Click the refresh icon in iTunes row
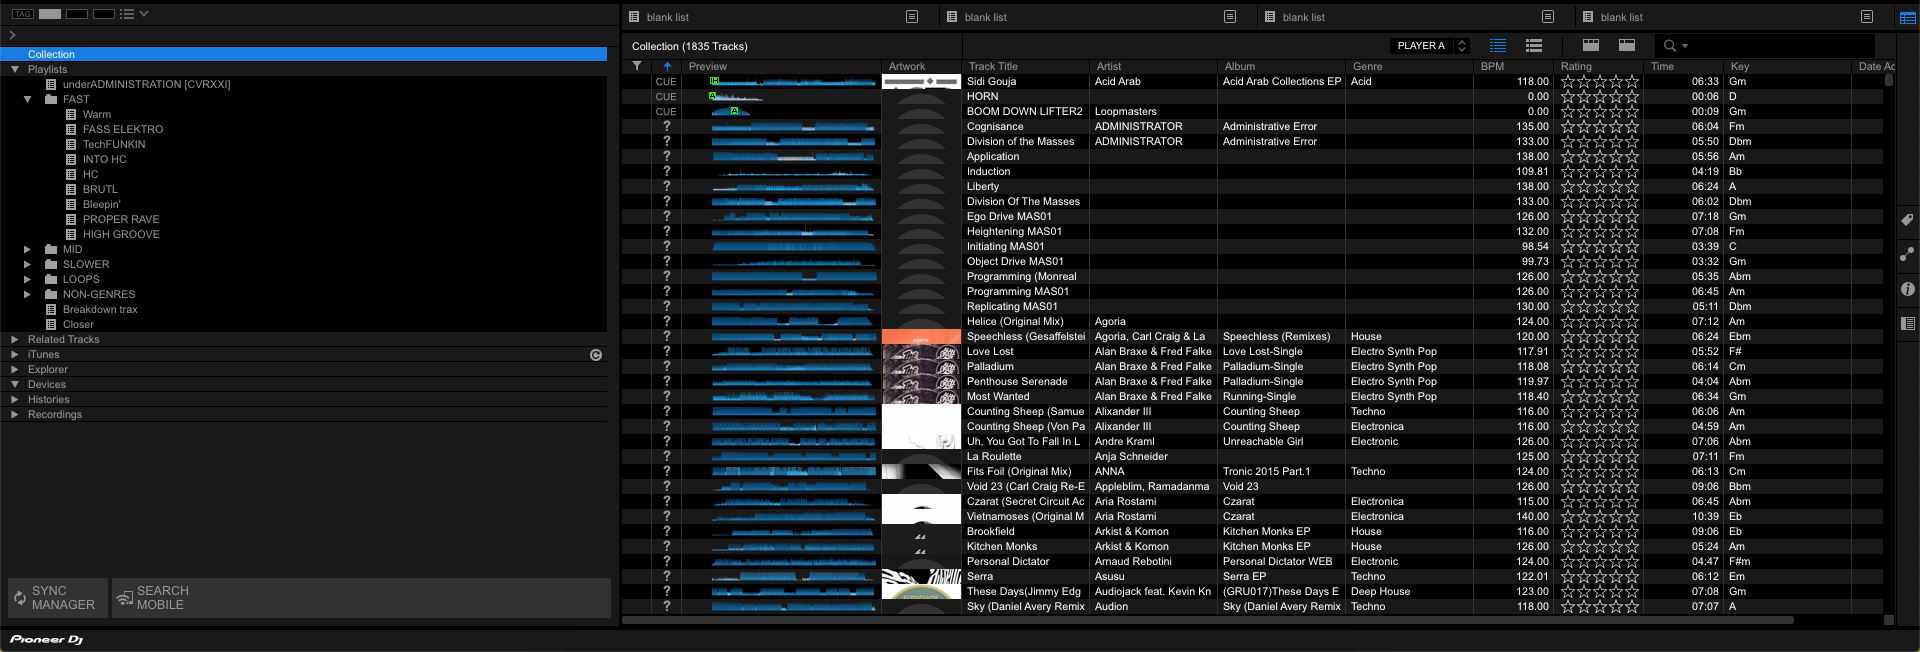Viewport: 1920px width, 652px height. pyautogui.click(x=596, y=355)
